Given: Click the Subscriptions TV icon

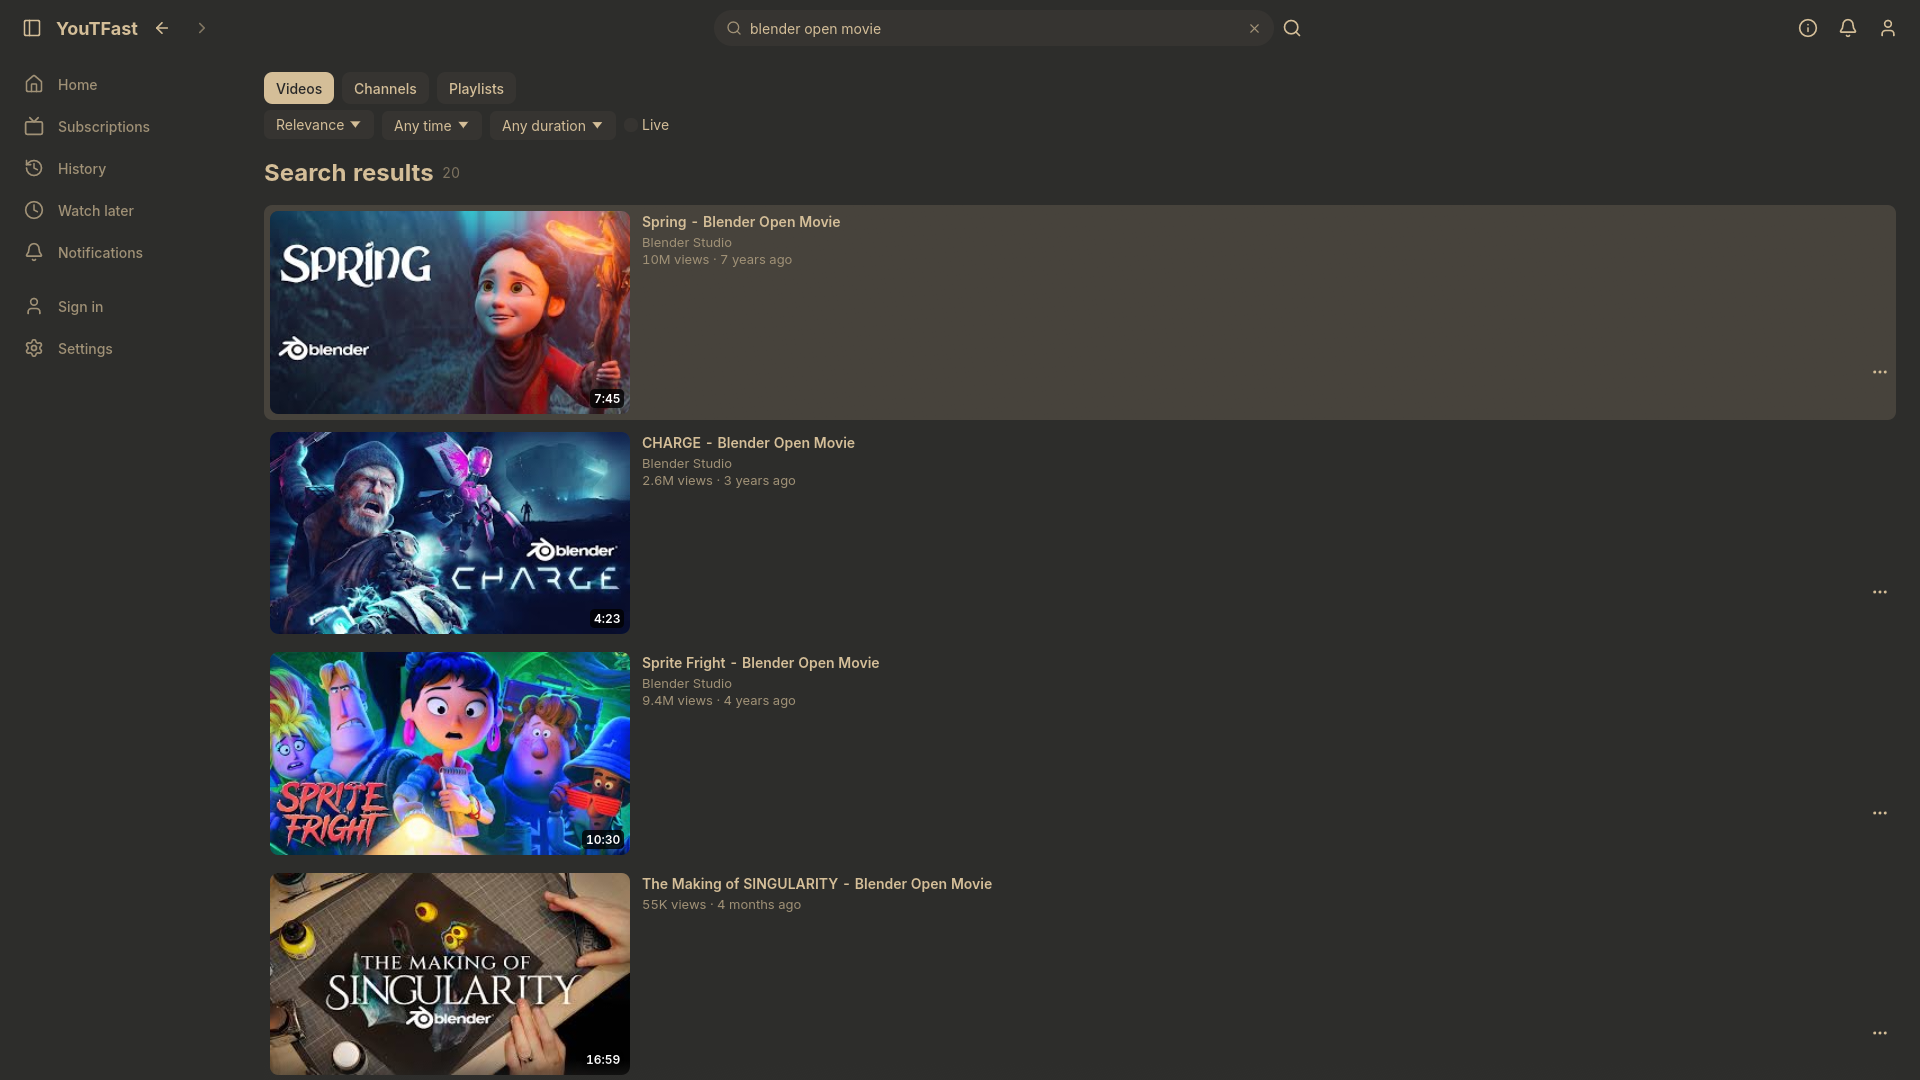Looking at the screenshot, I should 34,126.
